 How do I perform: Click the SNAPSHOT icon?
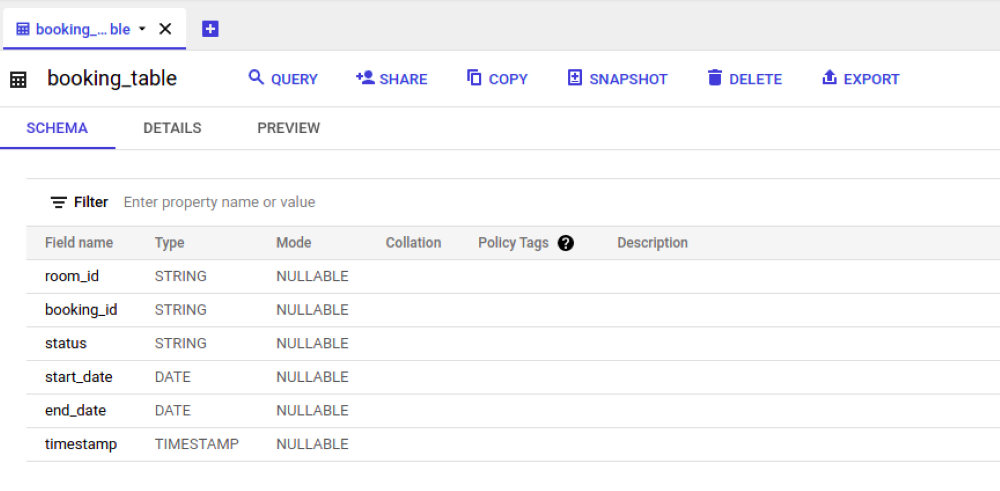coord(575,78)
